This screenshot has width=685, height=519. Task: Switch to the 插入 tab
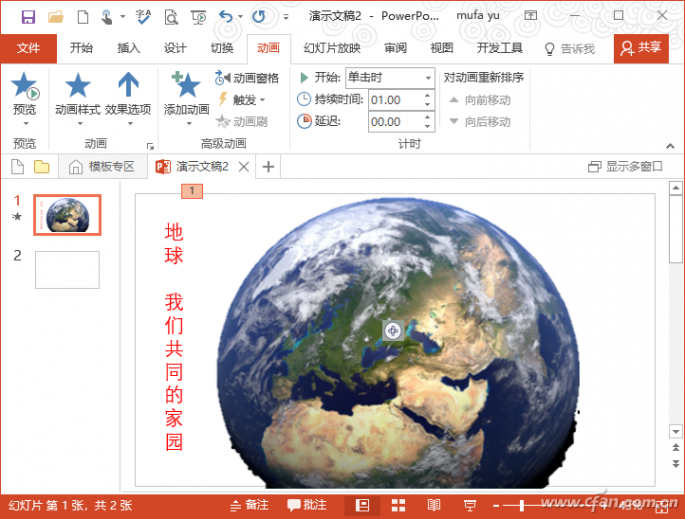click(128, 48)
